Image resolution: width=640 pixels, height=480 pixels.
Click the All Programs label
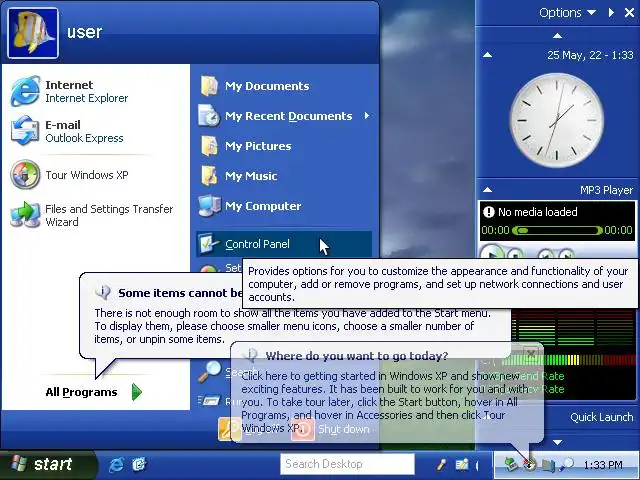tap(81, 392)
